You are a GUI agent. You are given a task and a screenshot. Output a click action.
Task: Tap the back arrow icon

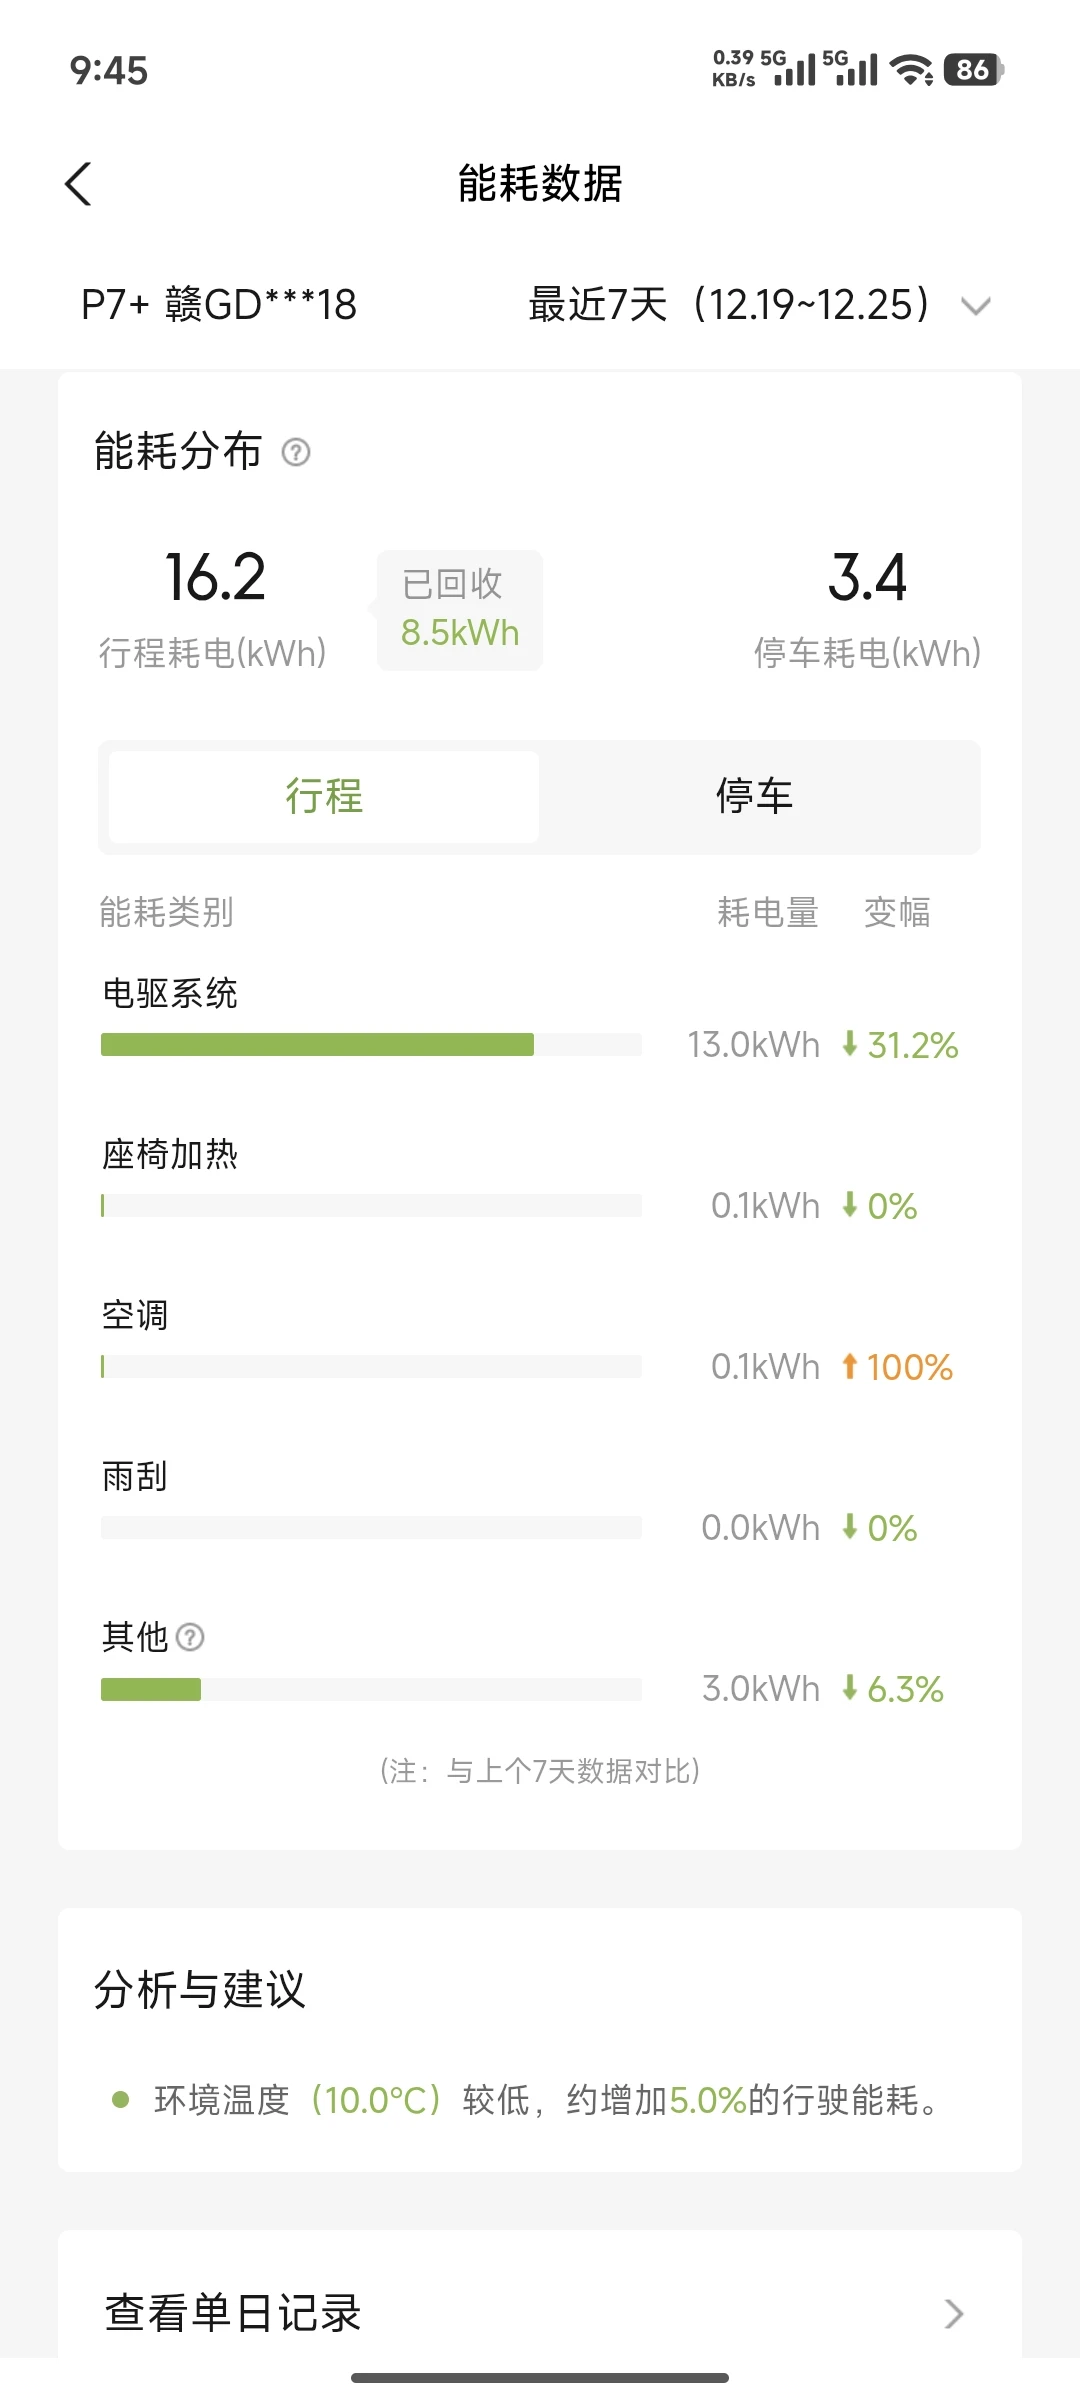coord(78,184)
